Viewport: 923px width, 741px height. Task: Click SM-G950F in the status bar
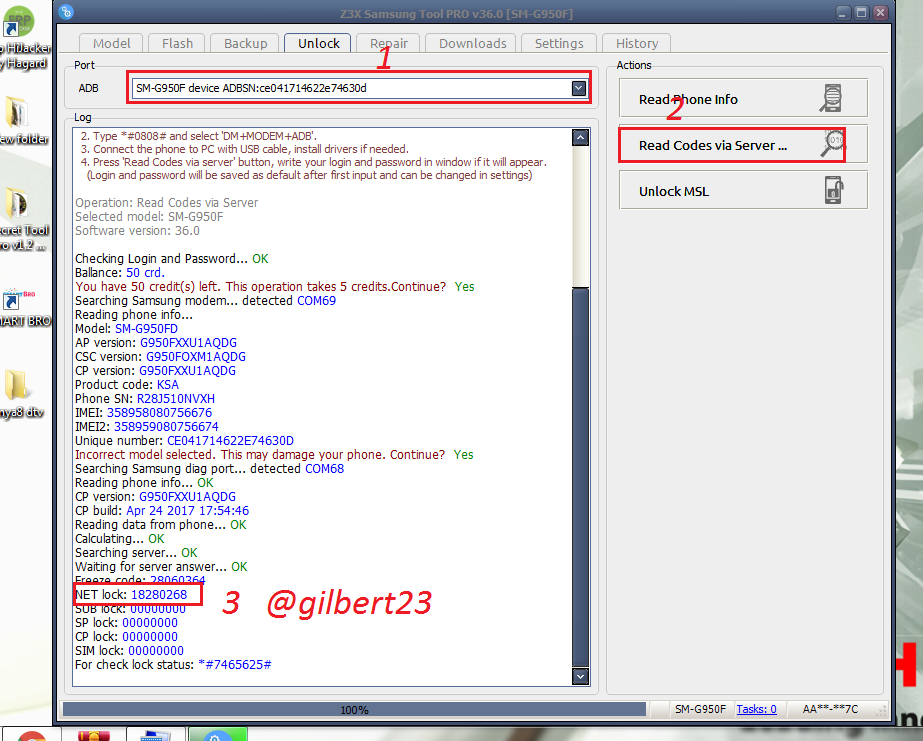(x=700, y=709)
